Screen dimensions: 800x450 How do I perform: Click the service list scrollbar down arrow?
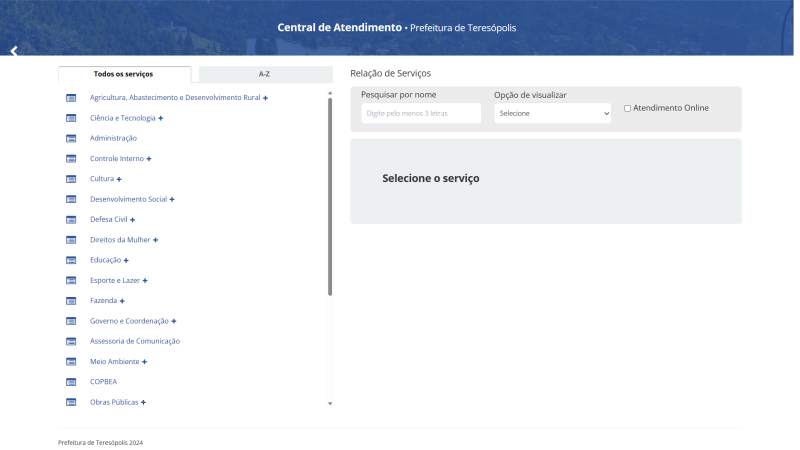point(330,403)
